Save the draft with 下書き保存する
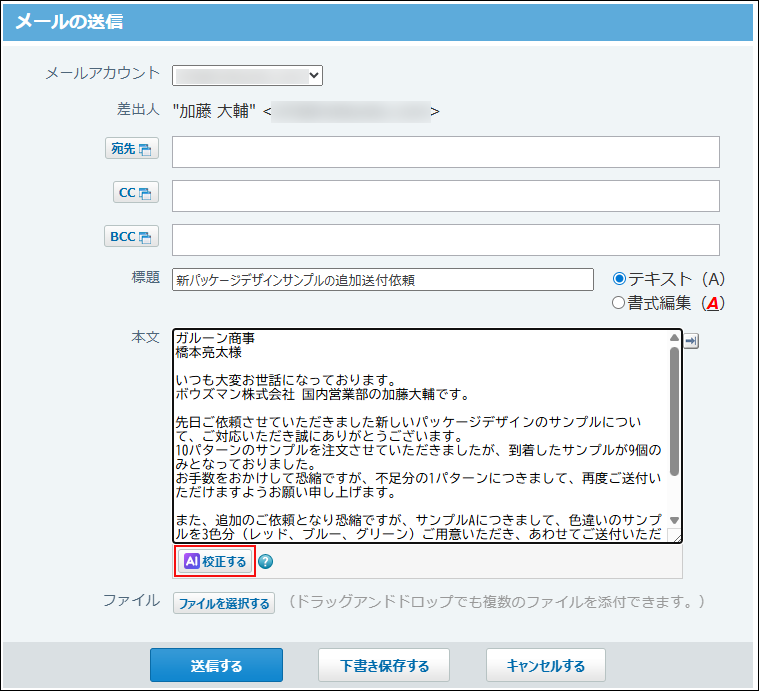Viewport: 759px width, 691px height. [x=384, y=665]
